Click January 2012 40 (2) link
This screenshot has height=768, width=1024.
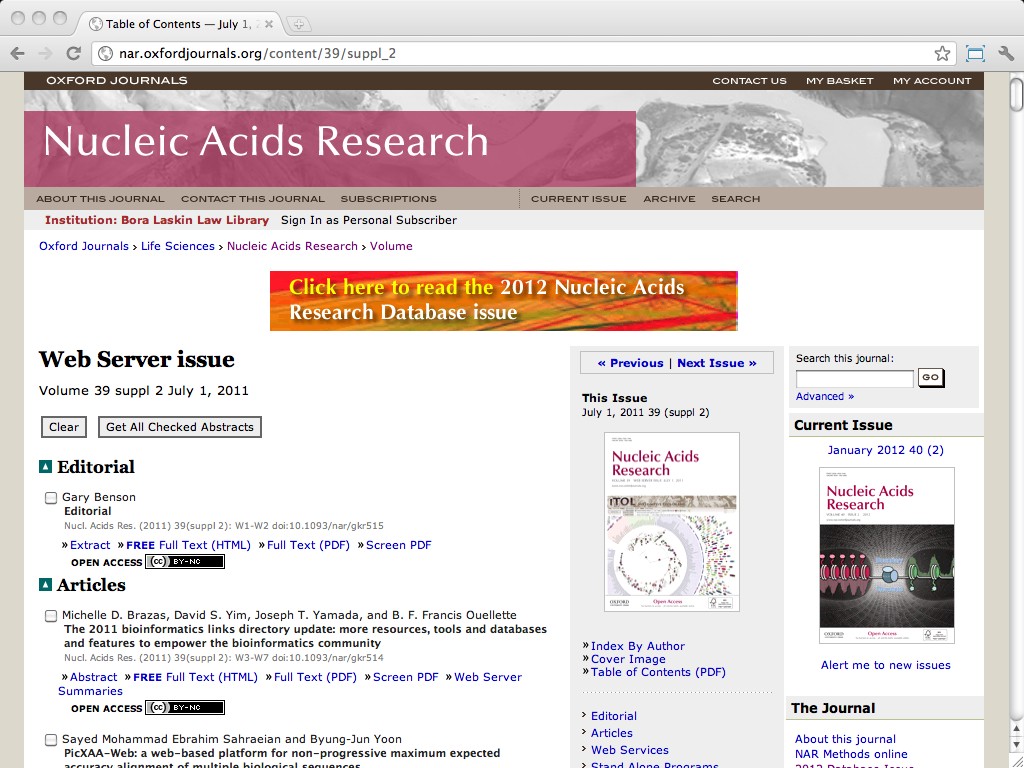(886, 450)
